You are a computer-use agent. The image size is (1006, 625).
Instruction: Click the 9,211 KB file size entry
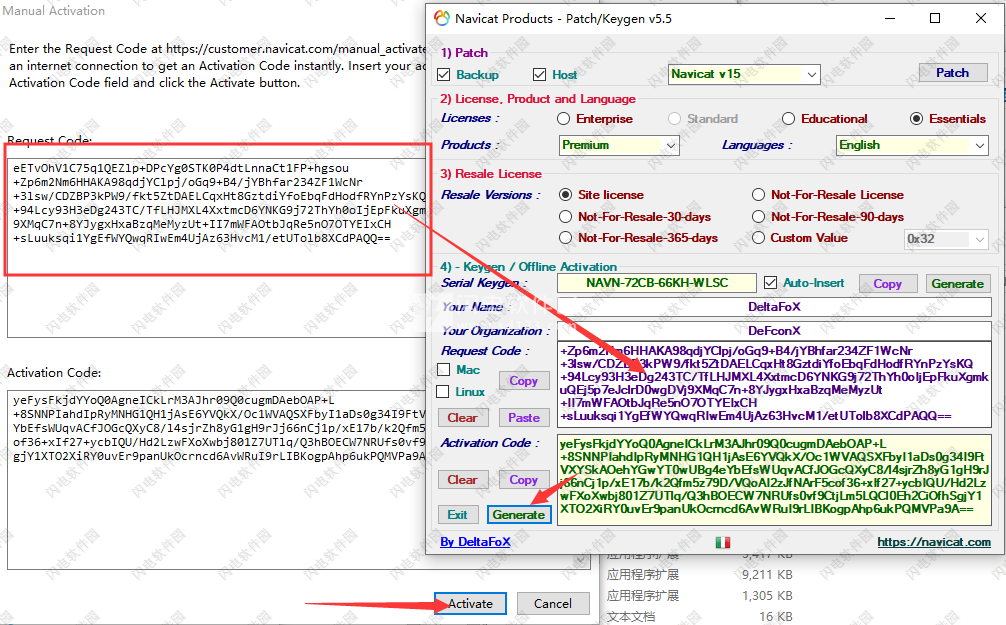[x=767, y=574]
